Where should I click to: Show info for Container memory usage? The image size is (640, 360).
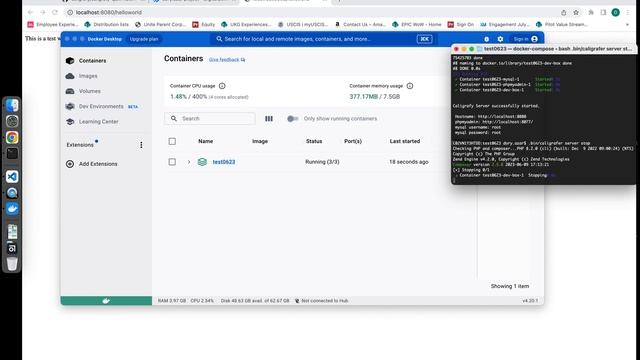(x=410, y=86)
